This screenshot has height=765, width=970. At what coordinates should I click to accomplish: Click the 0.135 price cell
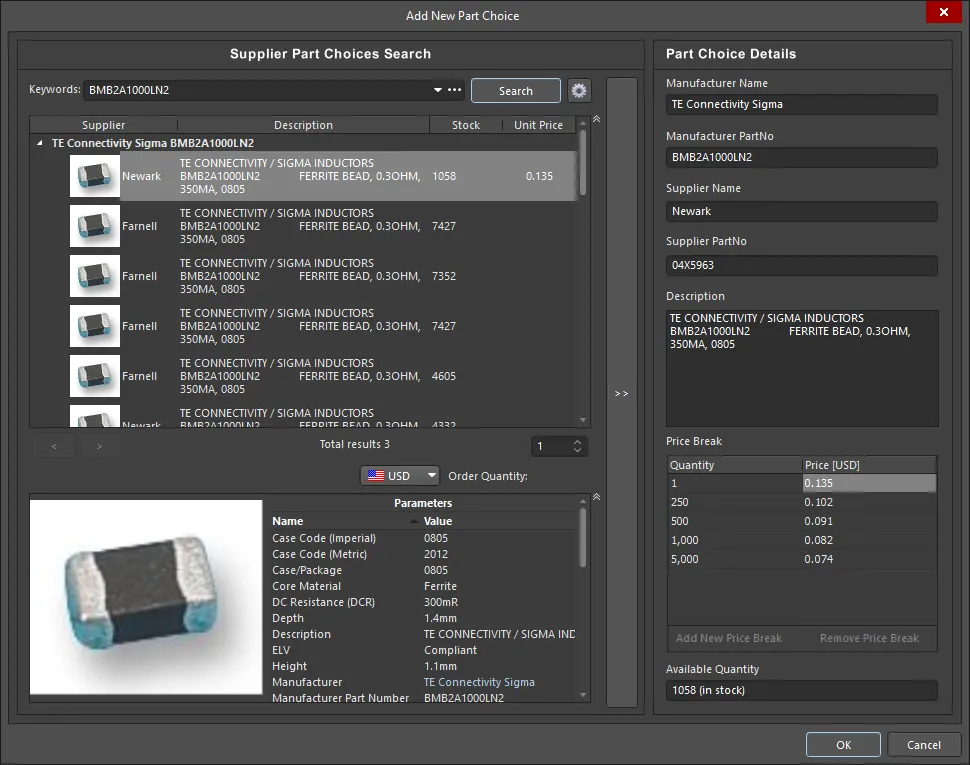[869, 483]
